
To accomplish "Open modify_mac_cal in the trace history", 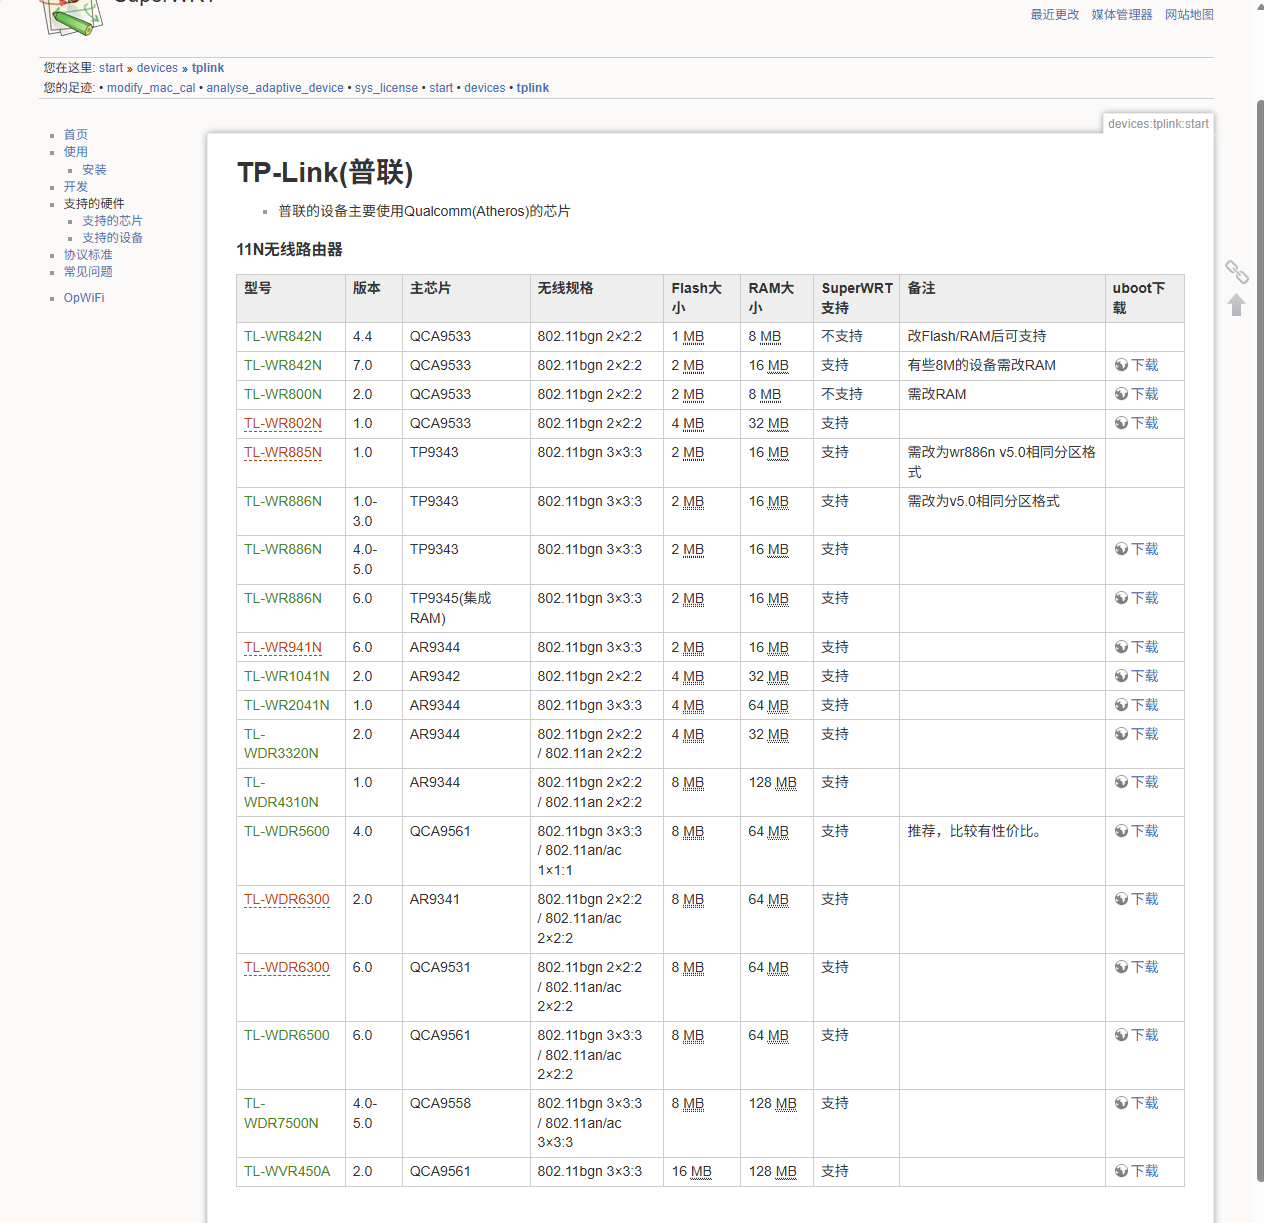I will coord(151,88).
